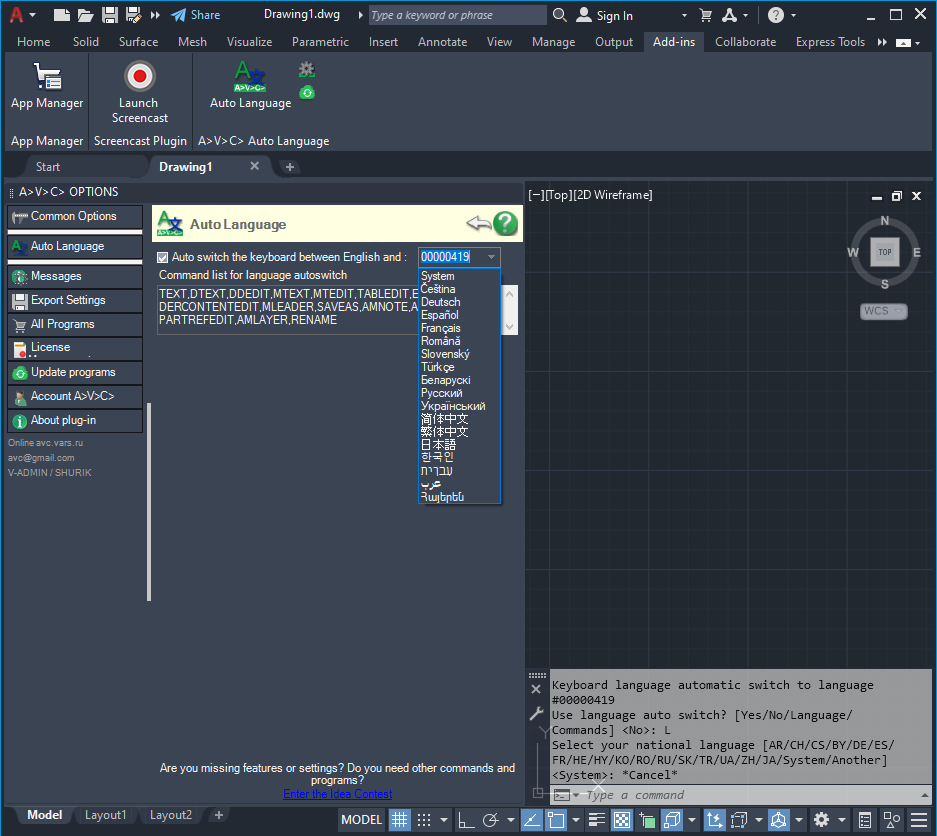The width and height of the screenshot is (937, 836).
Task: Open the snap mode settings dropdown arrow
Action: [443, 819]
